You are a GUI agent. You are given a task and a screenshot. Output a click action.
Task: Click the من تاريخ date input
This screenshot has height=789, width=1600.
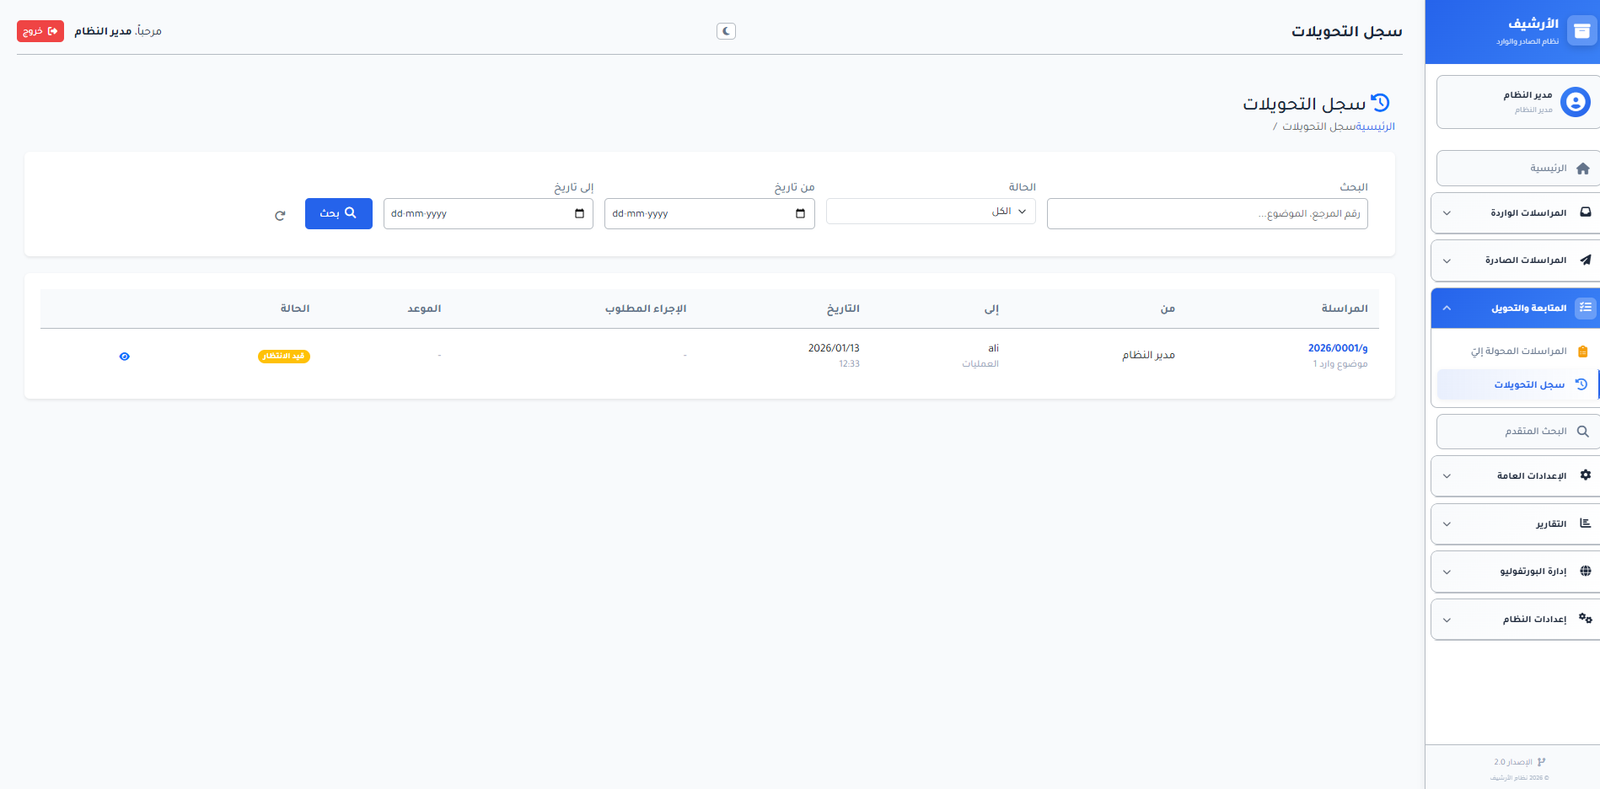[709, 214]
